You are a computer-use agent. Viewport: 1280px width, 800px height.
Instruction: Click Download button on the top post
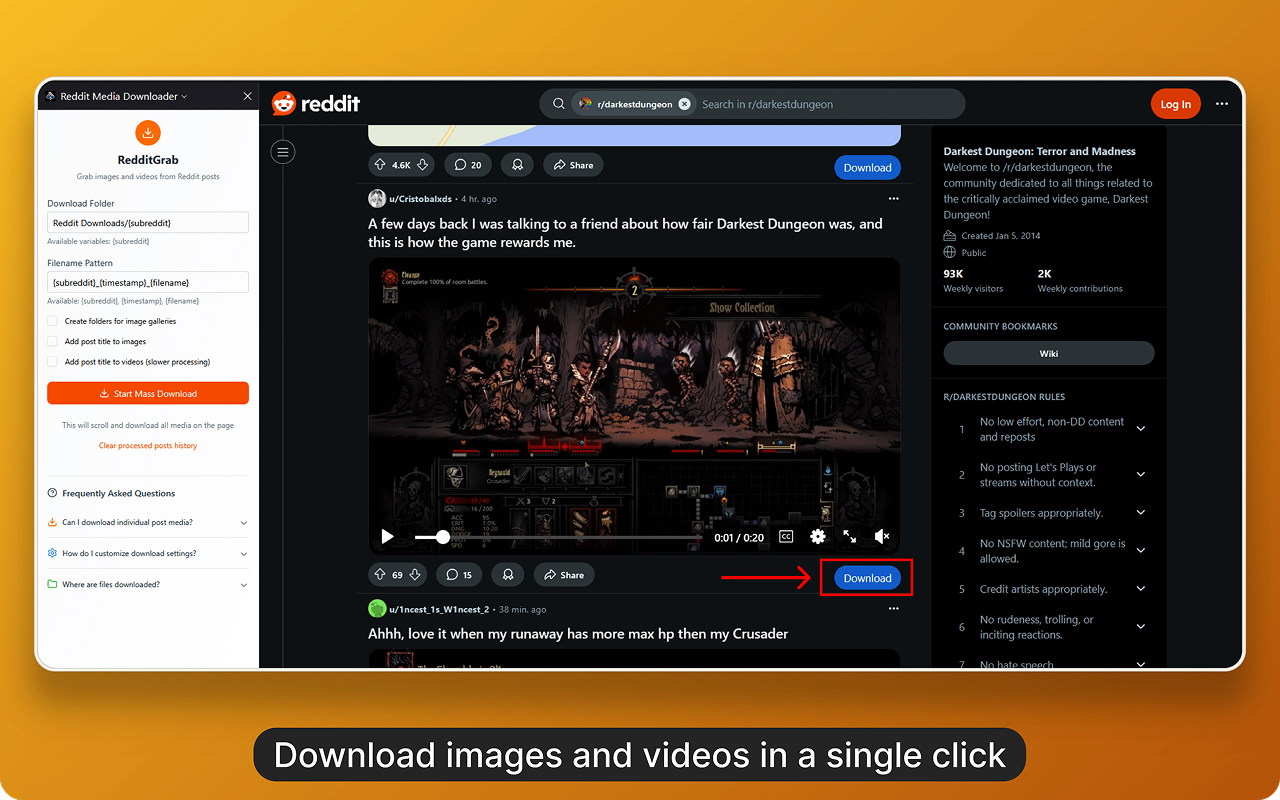click(x=867, y=168)
